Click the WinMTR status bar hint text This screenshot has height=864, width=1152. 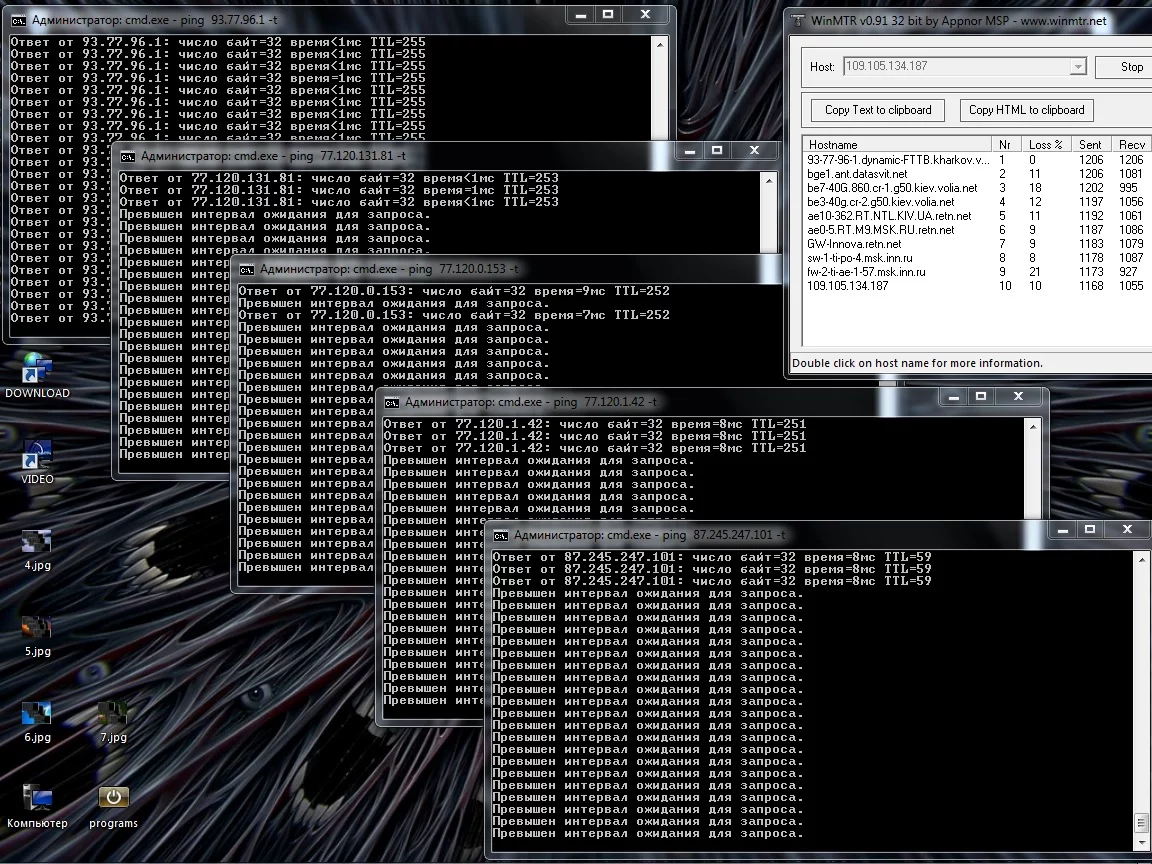point(917,364)
